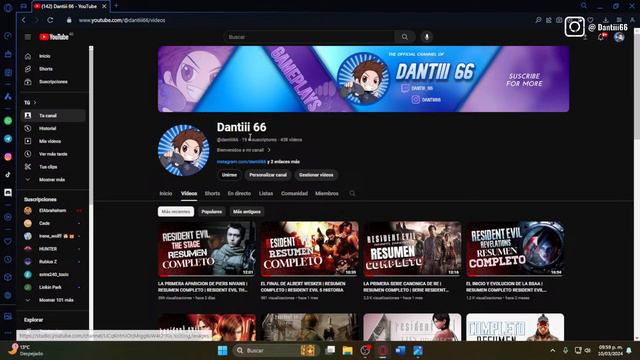640x360 pixels.
Task: Click Personalizar canal button
Action: pyautogui.click(x=268, y=175)
